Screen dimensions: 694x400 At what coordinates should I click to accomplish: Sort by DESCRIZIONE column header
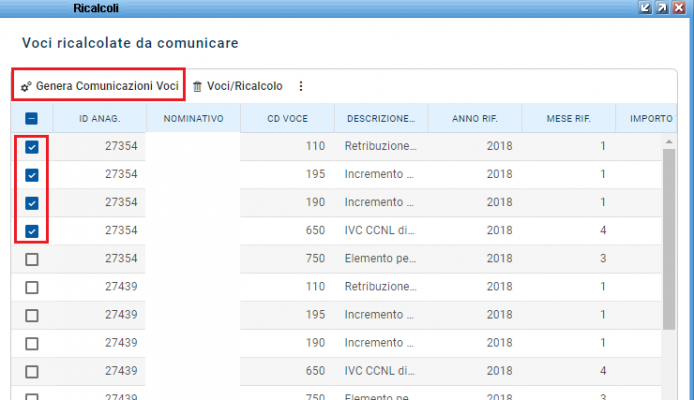point(381,119)
